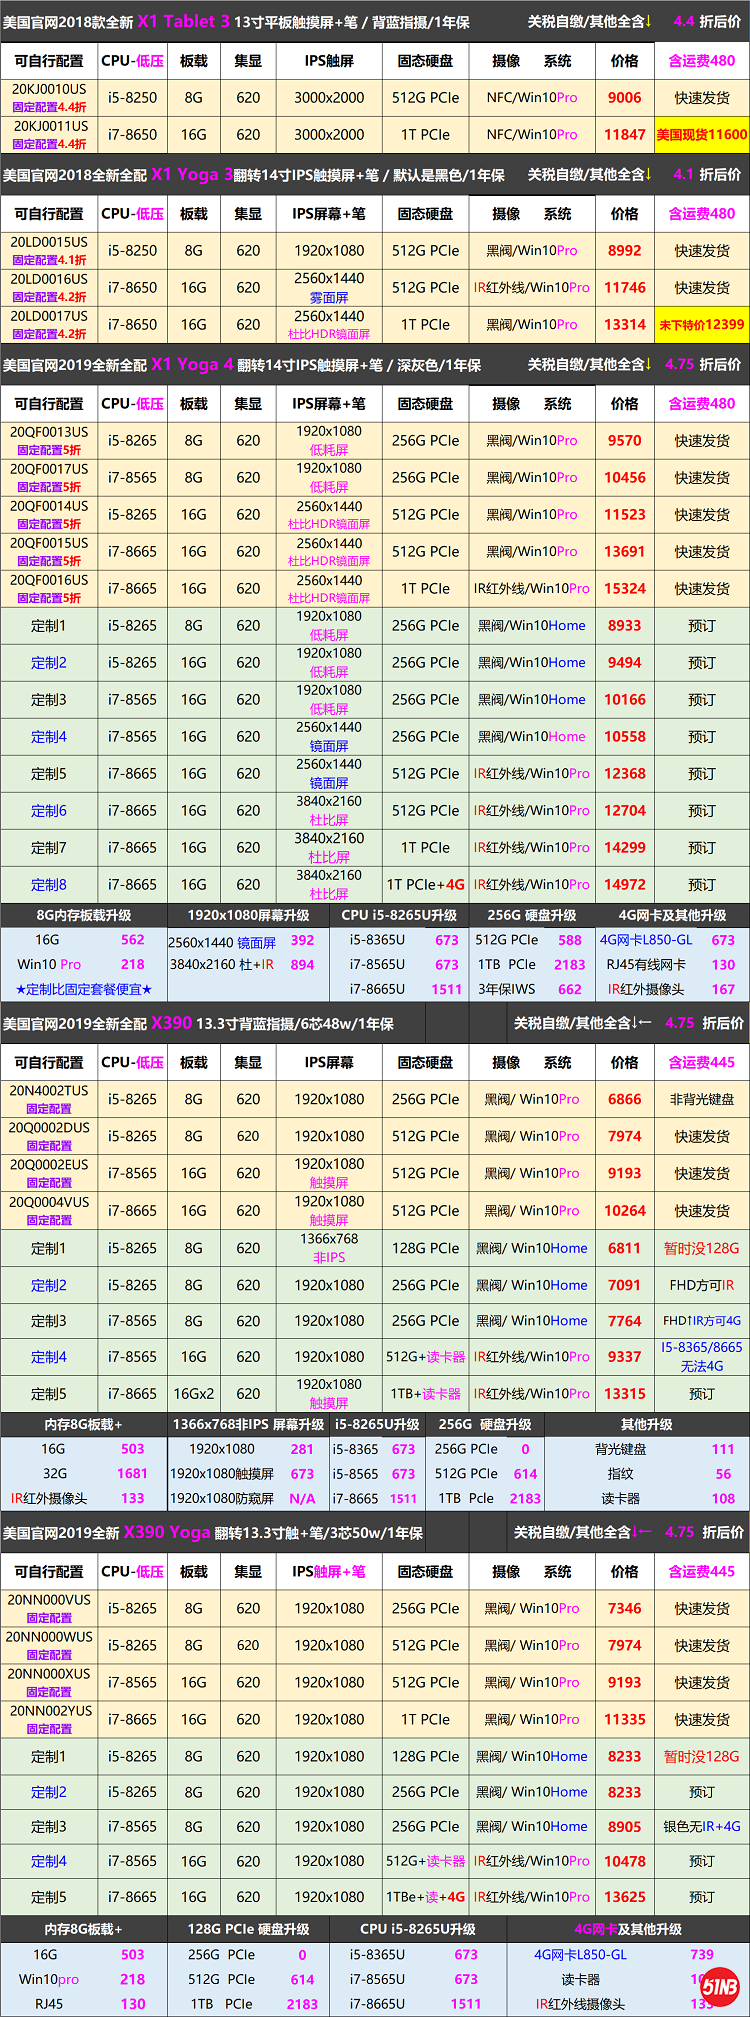Click the yellow cell 未下特价12399

[x=702, y=324]
